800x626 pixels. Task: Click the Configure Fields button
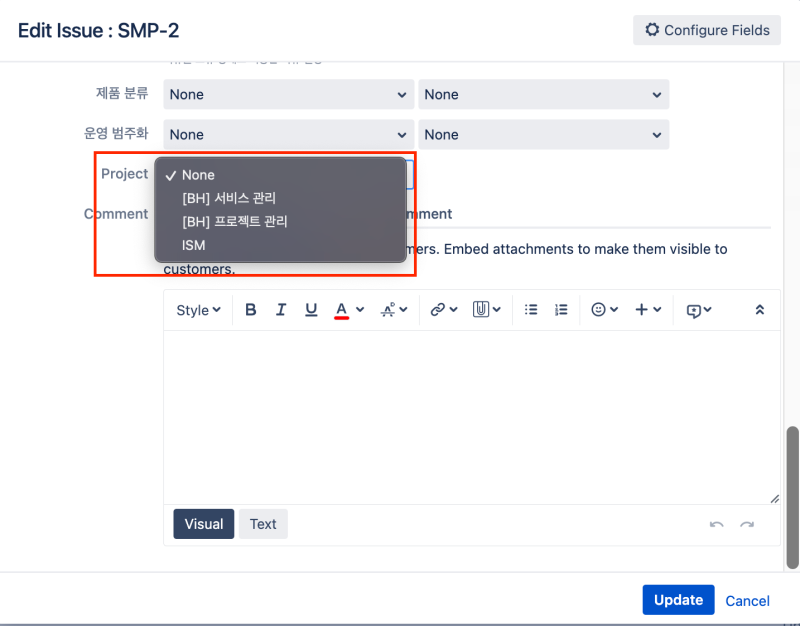(707, 30)
